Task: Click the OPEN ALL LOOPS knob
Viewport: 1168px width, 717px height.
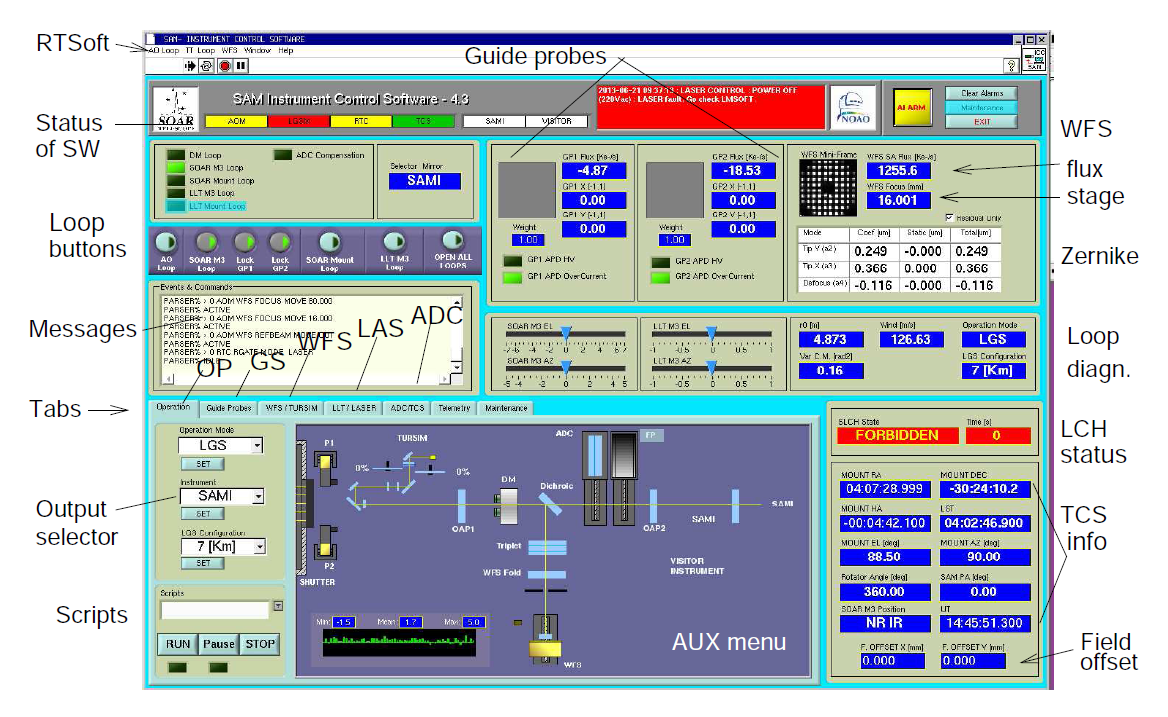Action: (452, 240)
